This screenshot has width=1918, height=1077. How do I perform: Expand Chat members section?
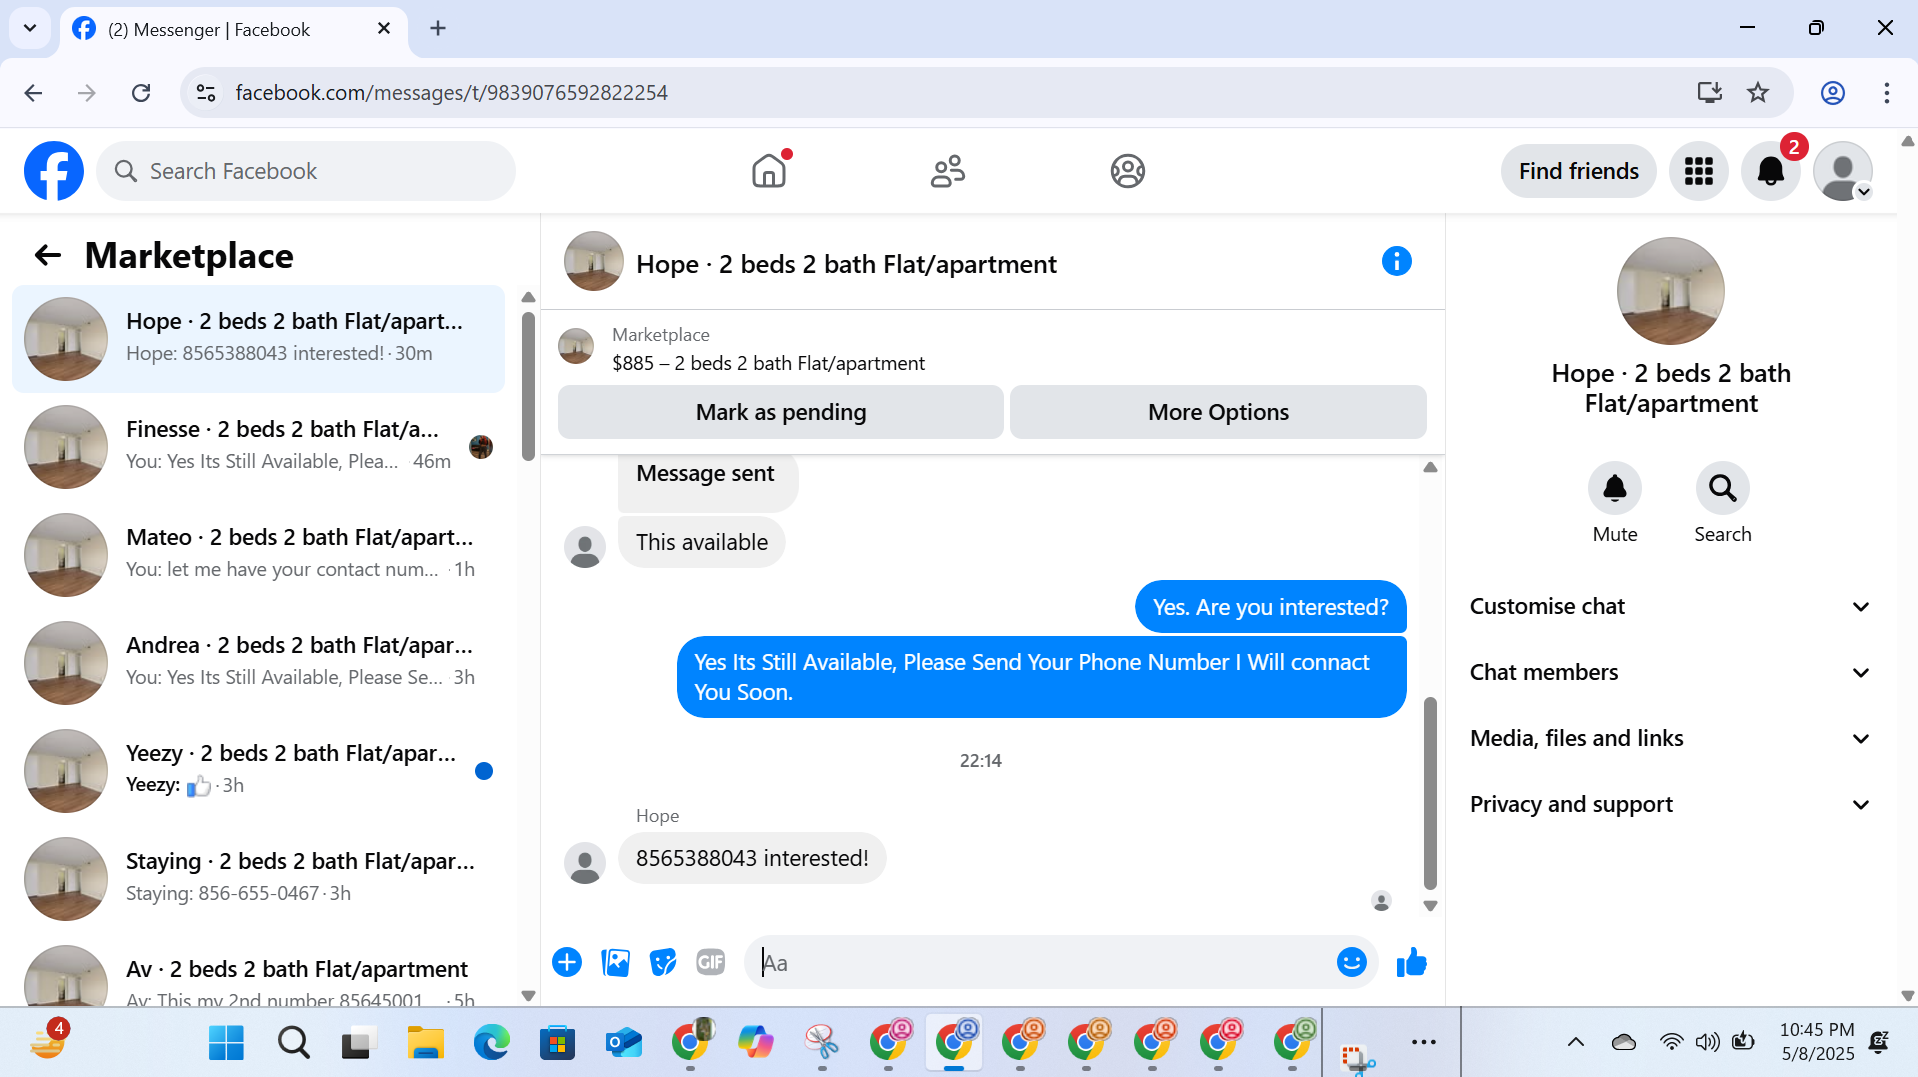1670,673
